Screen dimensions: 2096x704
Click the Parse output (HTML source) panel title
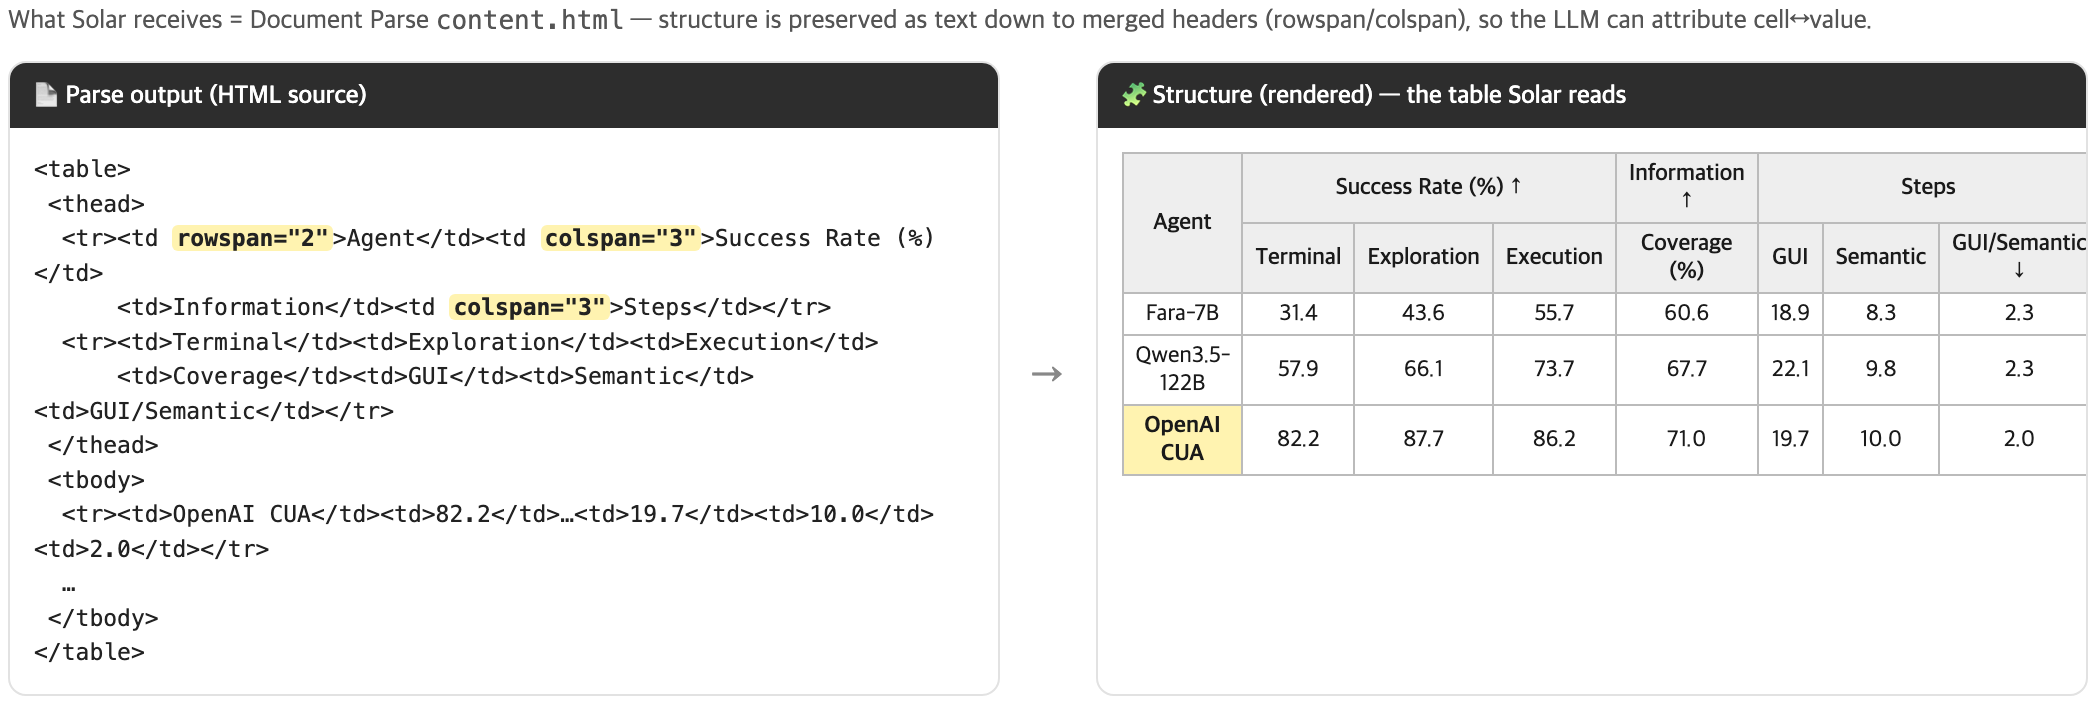coord(216,95)
